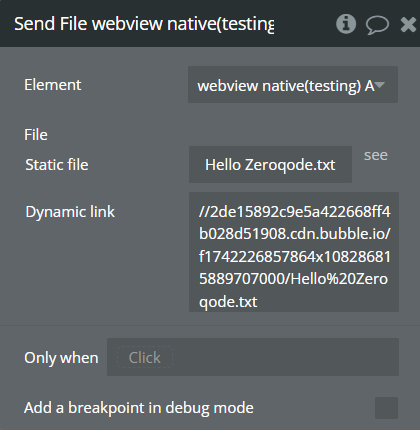Click the 'Add a breakpoint in debug mode' label
420x430 pixels.
139,408
